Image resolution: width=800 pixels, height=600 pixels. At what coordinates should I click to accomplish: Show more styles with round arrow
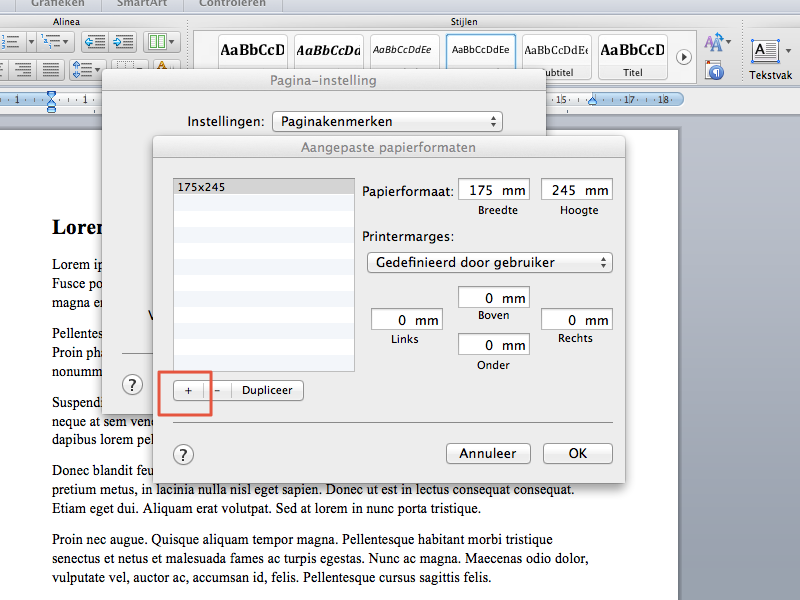click(x=684, y=57)
